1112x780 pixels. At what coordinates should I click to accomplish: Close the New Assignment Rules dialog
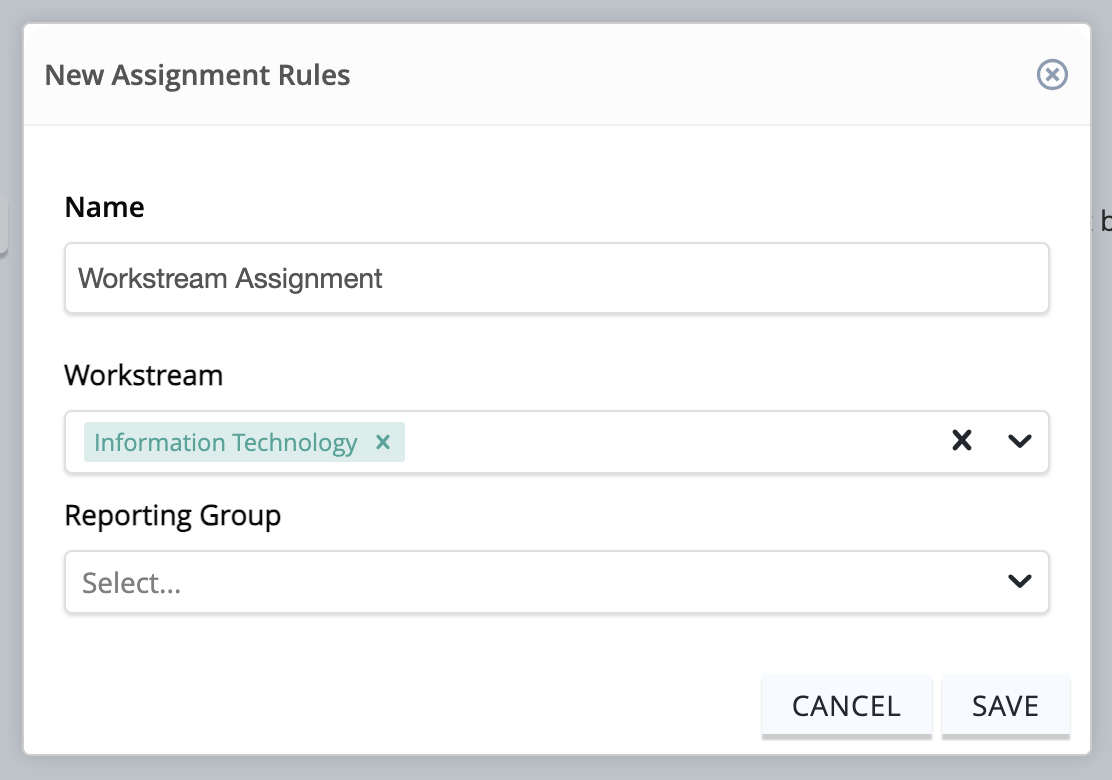coord(1052,74)
